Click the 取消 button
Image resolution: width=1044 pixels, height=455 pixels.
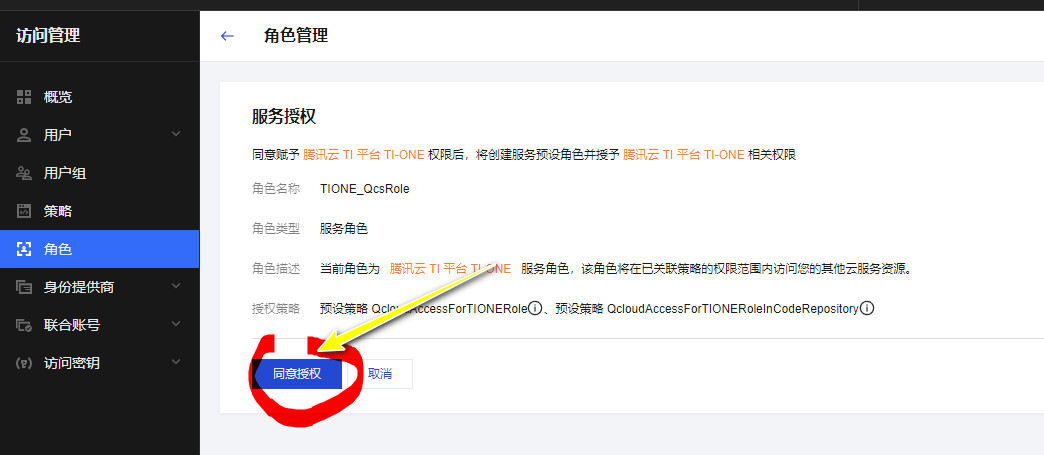(x=380, y=374)
